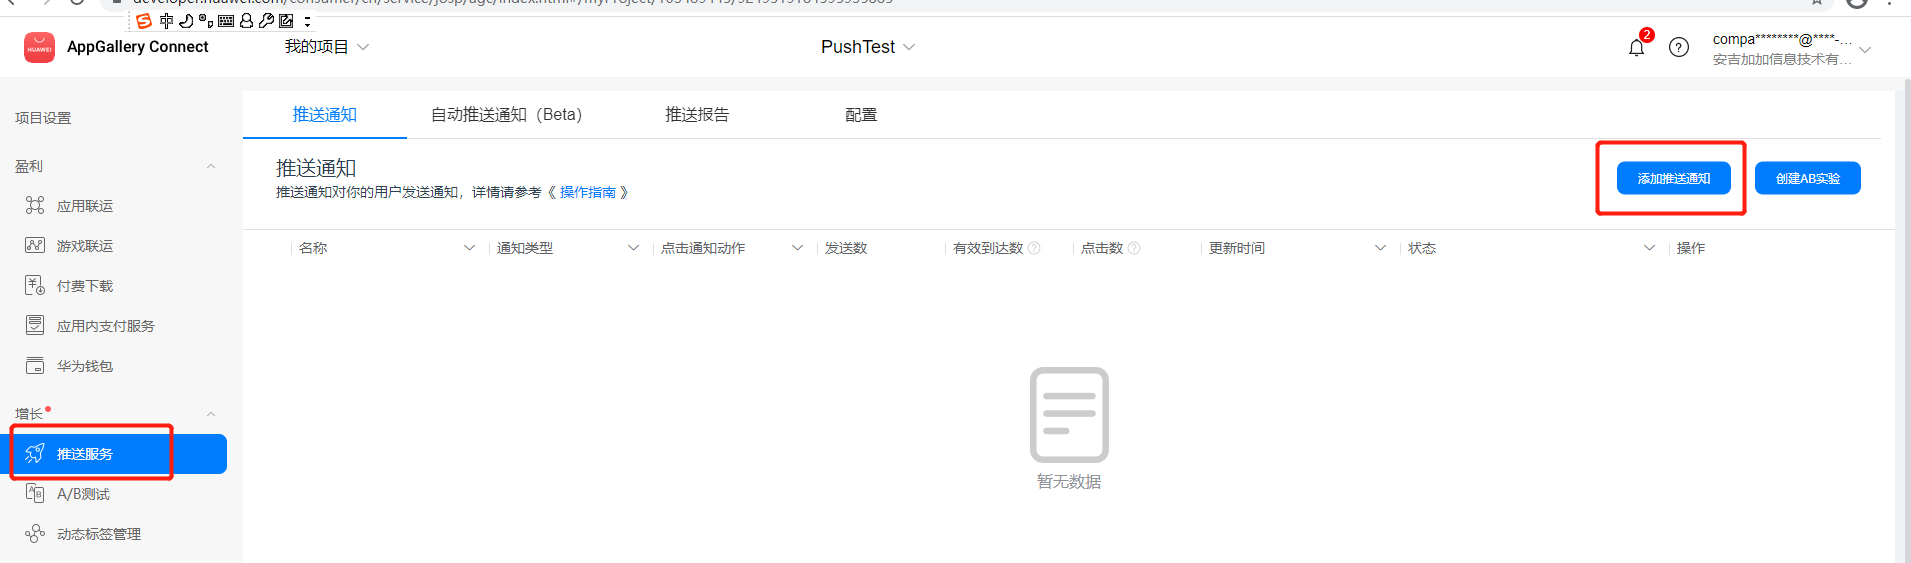This screenshot has height=563, width=1911.
Task: Open 应用内支付服务 sidebar item
Action: (105, 326)
